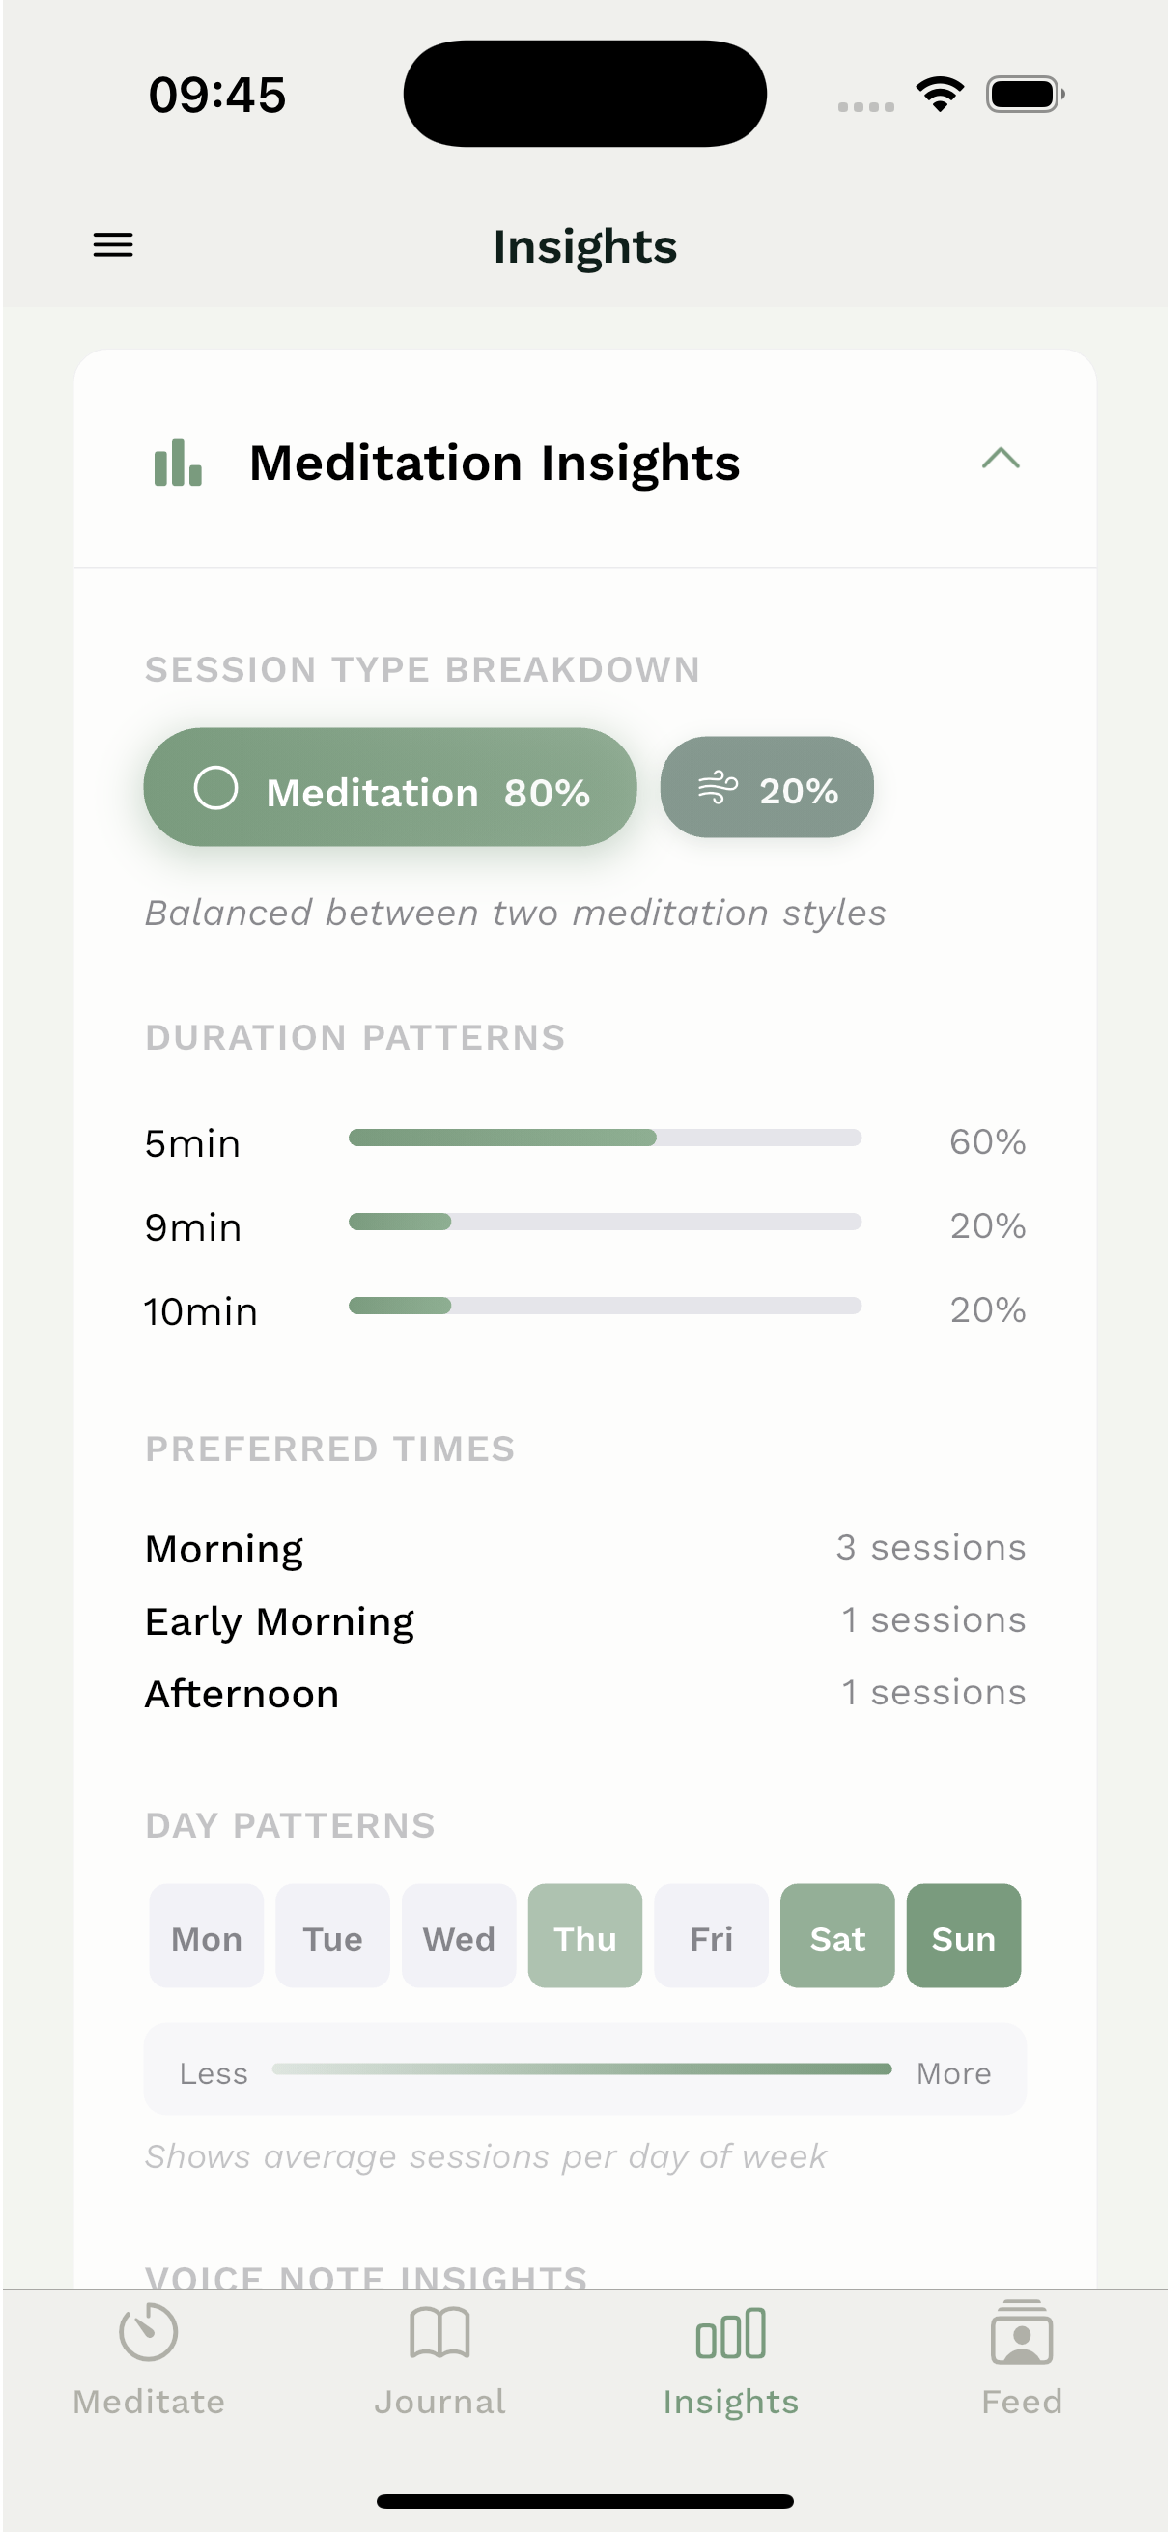The height and width of the screenshot is (2532, 1170).
Task: Toggle the Sun day pattern chip
Action: (x=962, y=1936)
